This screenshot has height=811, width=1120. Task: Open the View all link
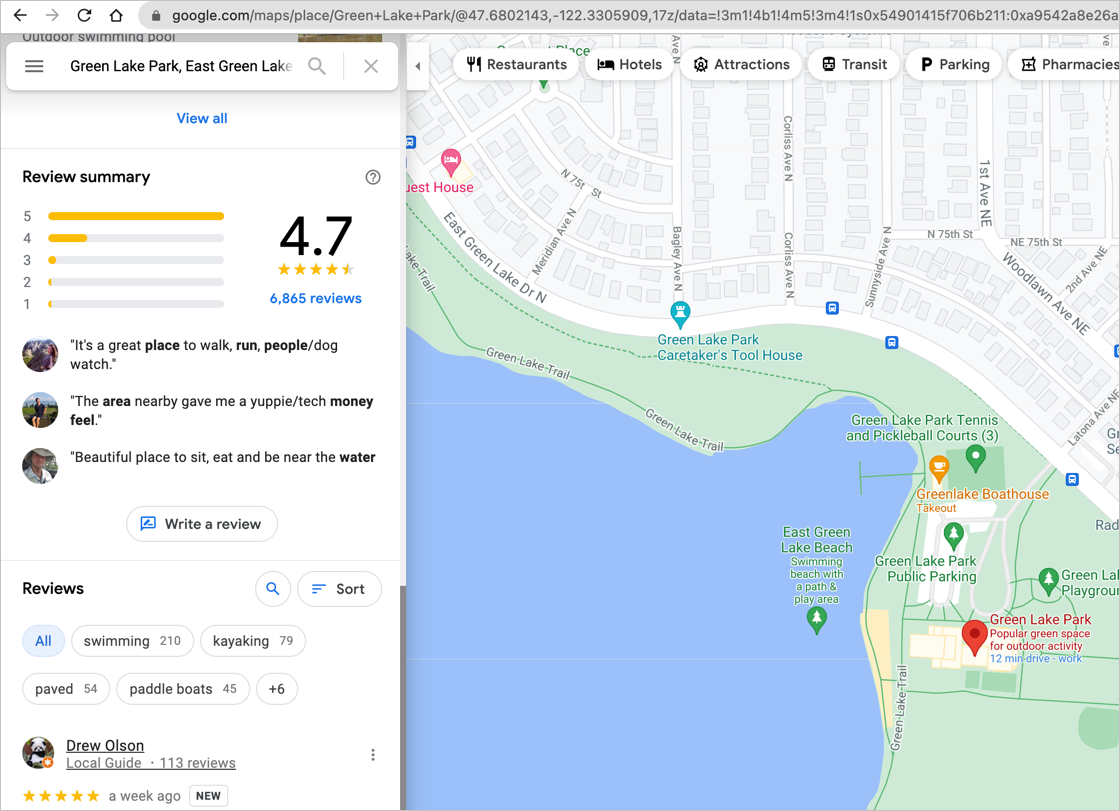coord(202,119)
